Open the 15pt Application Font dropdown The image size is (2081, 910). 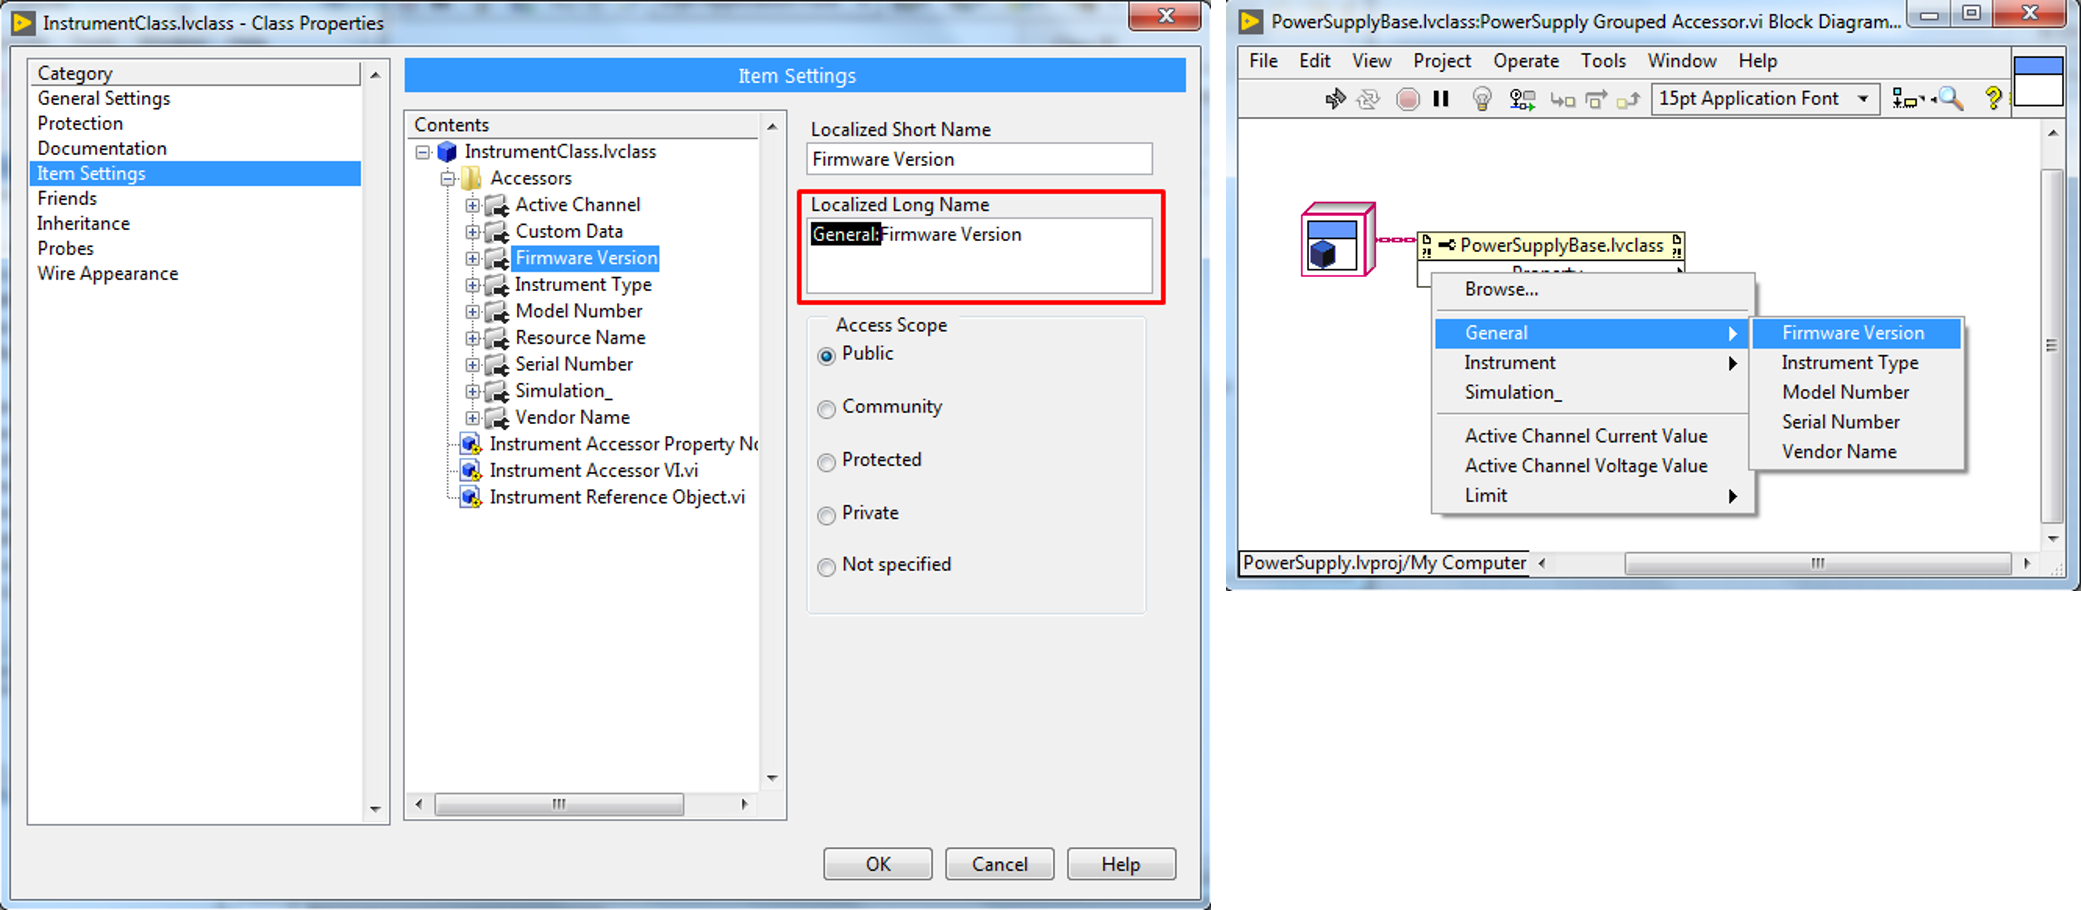(x=1764, y=98)
